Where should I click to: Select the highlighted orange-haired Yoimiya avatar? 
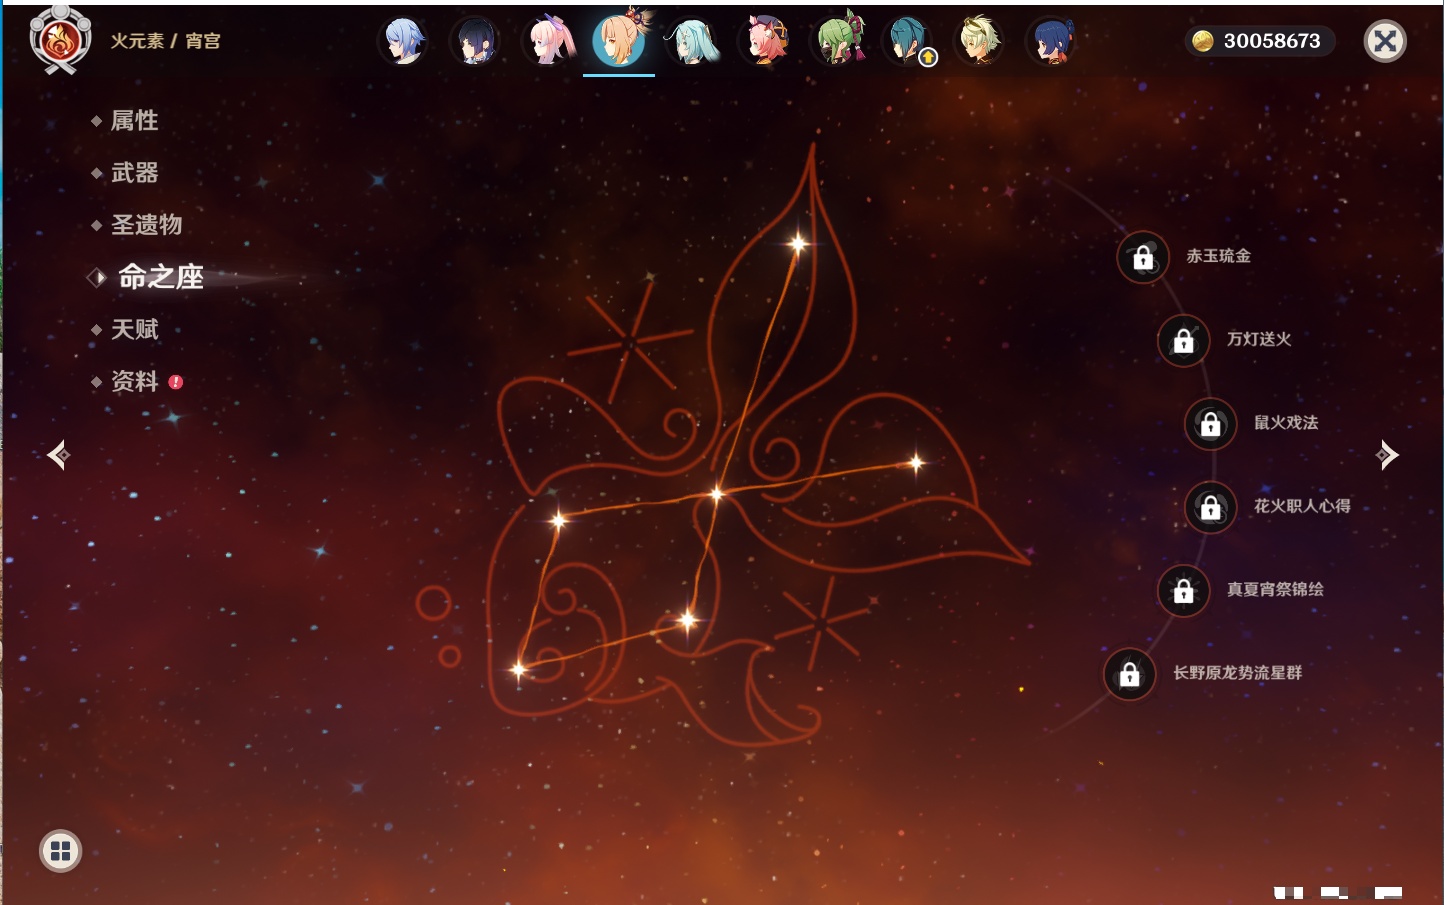620,39
